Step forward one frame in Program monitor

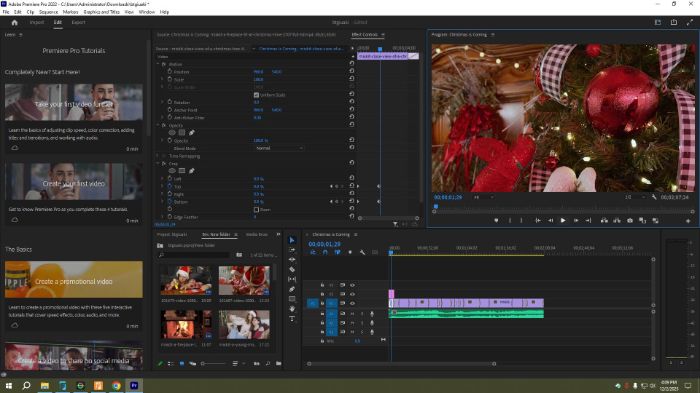click(576, 220)
